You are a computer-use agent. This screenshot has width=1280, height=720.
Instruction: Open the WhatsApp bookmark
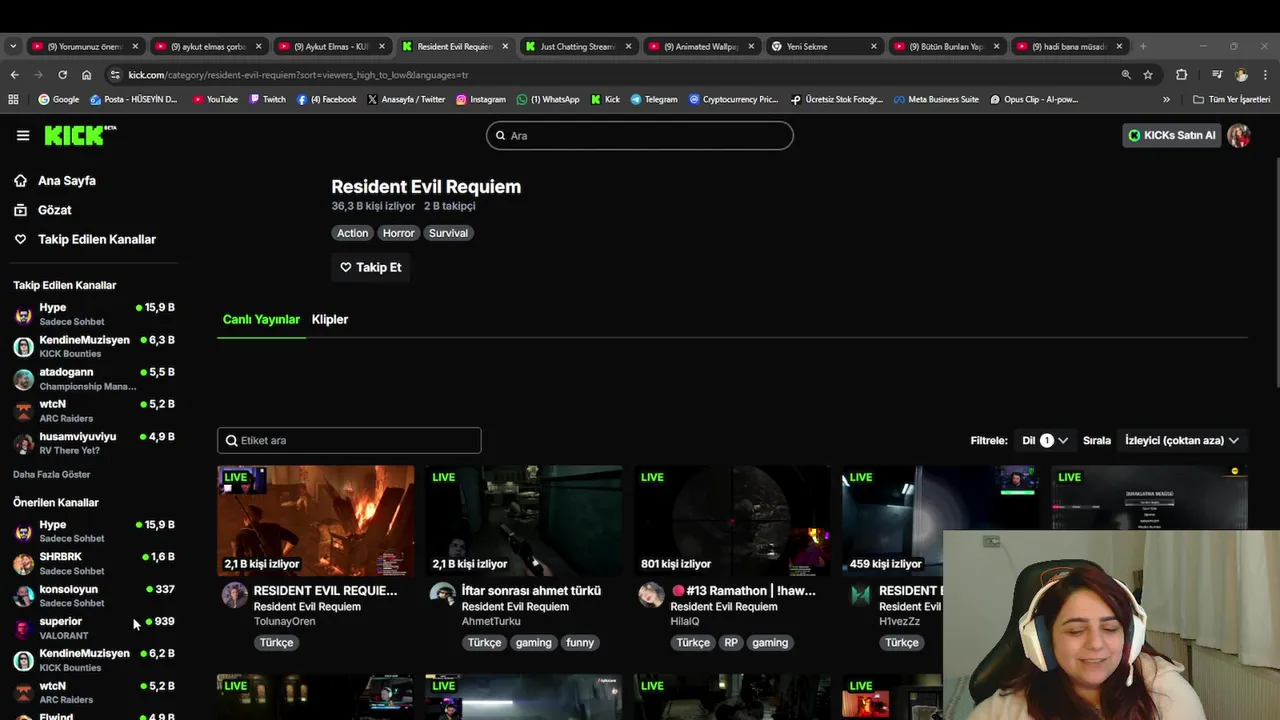point(548,99)
